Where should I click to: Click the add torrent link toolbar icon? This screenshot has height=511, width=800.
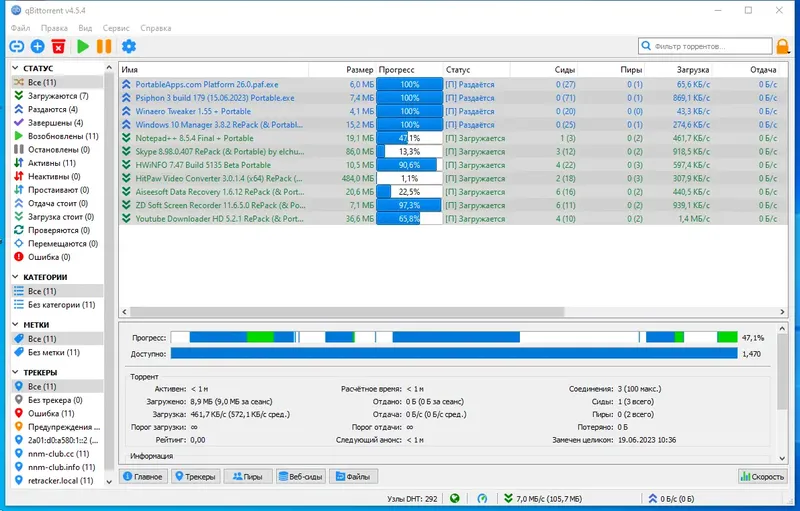click(17, 47)
